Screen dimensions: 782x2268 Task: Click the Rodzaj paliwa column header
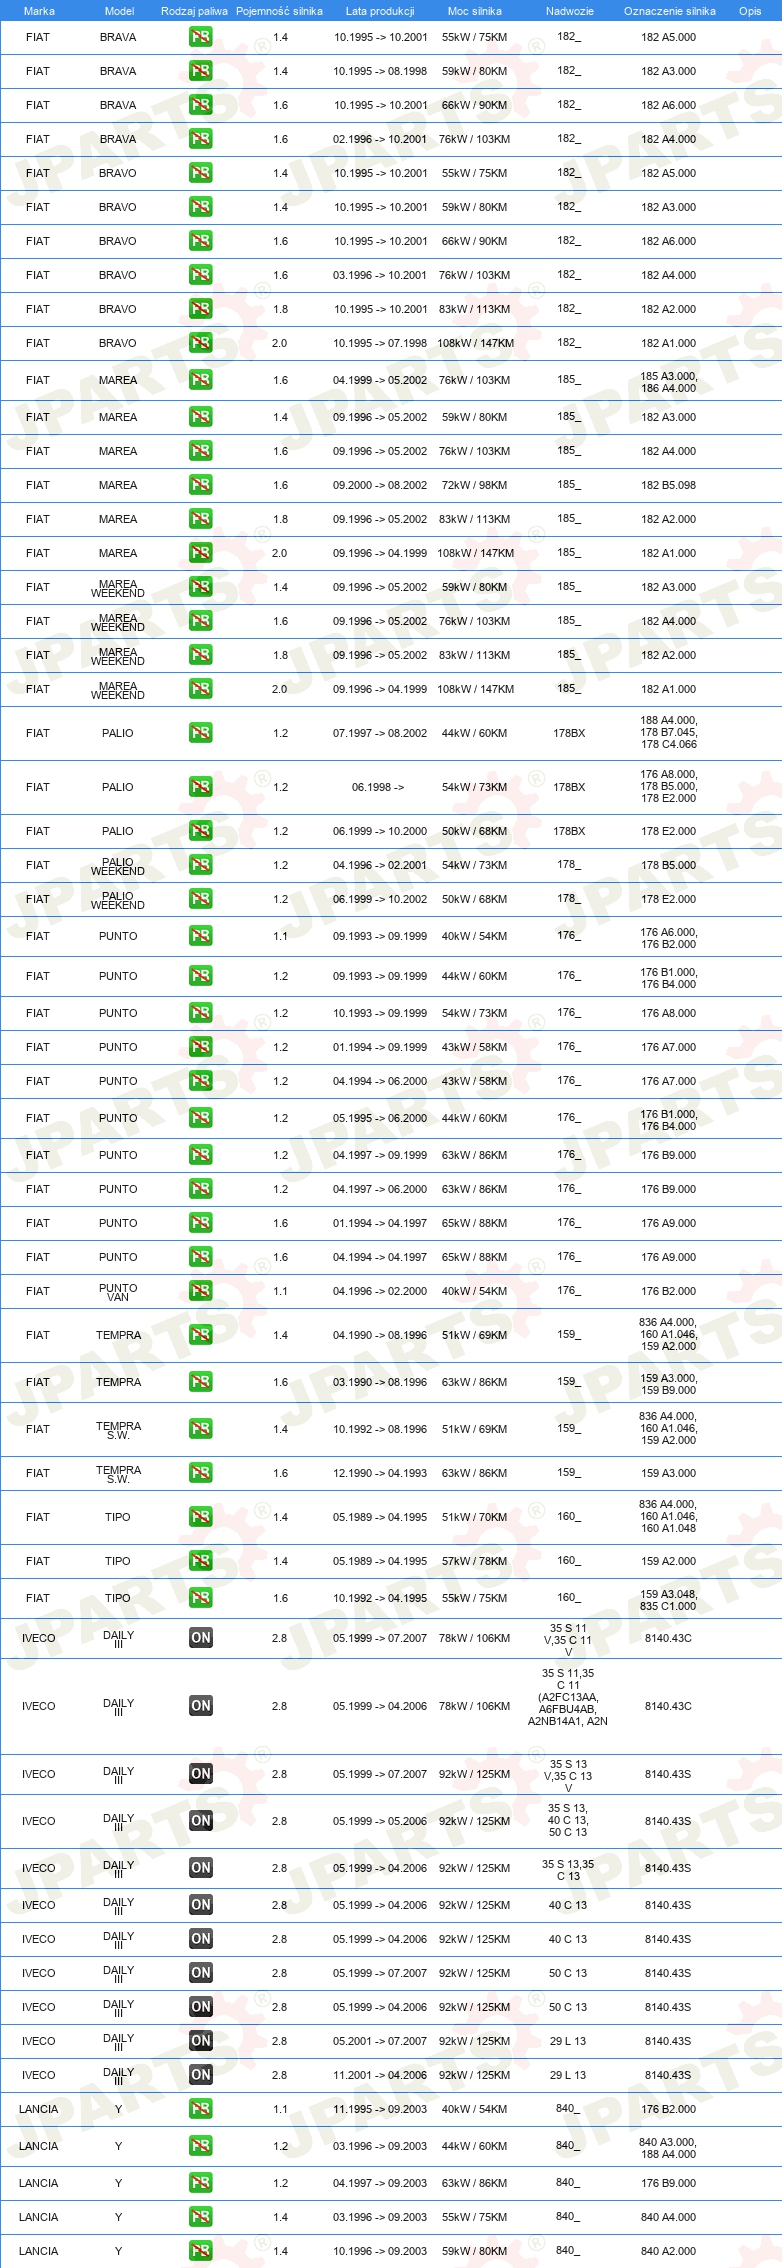194,11
